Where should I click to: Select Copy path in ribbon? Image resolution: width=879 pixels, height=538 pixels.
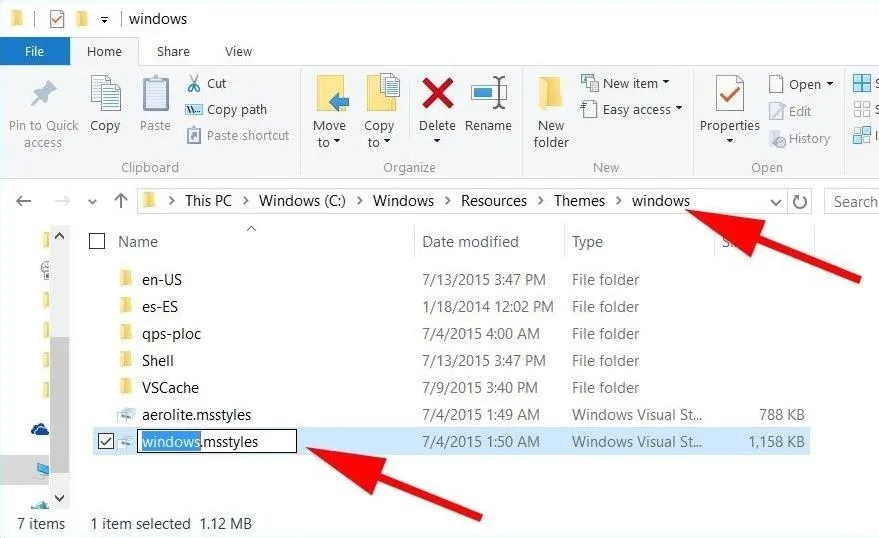pos(226,109)
